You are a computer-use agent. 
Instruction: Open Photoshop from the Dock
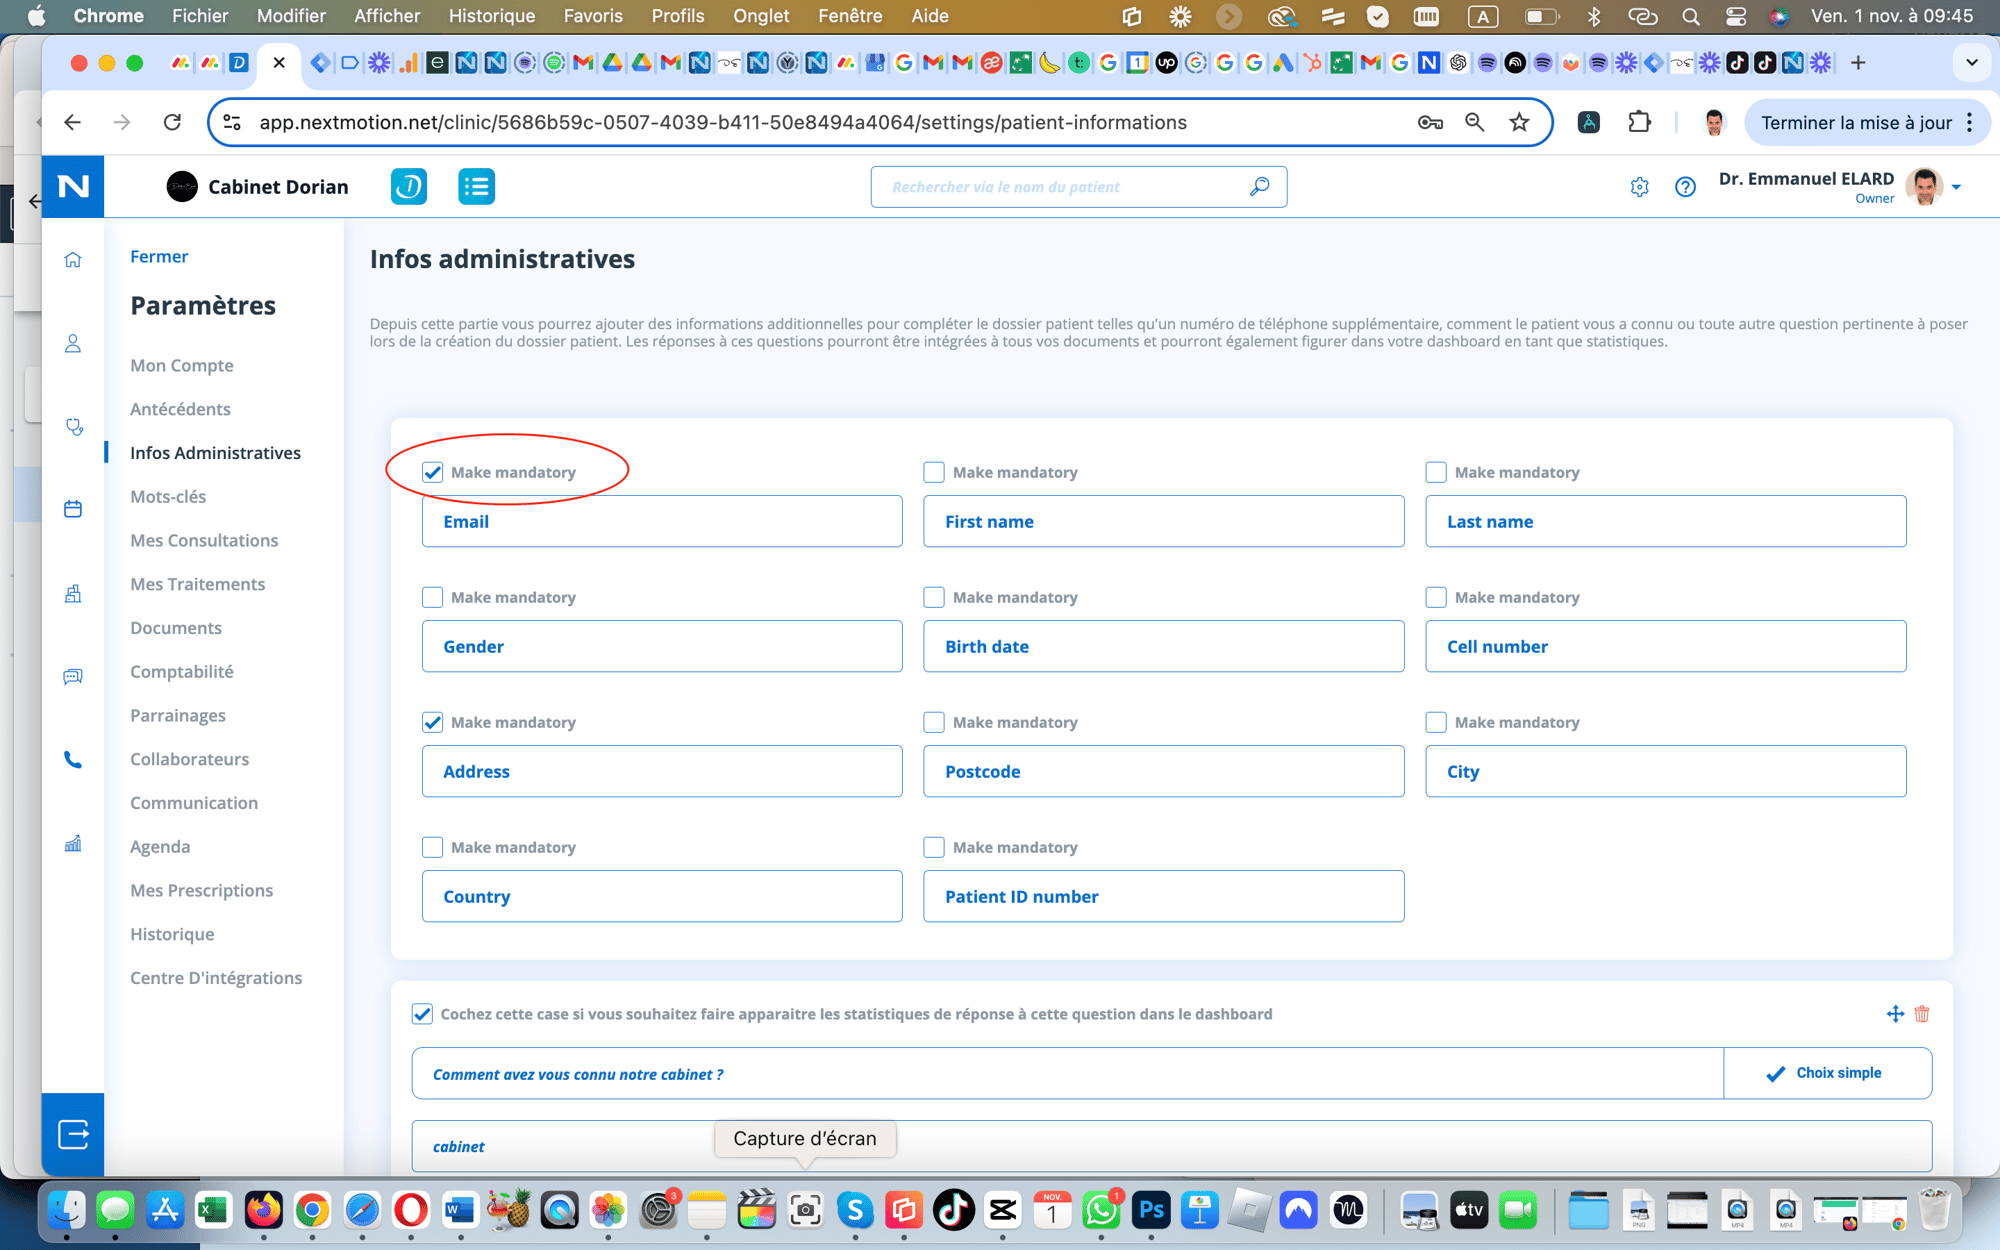(1151, 1211)
